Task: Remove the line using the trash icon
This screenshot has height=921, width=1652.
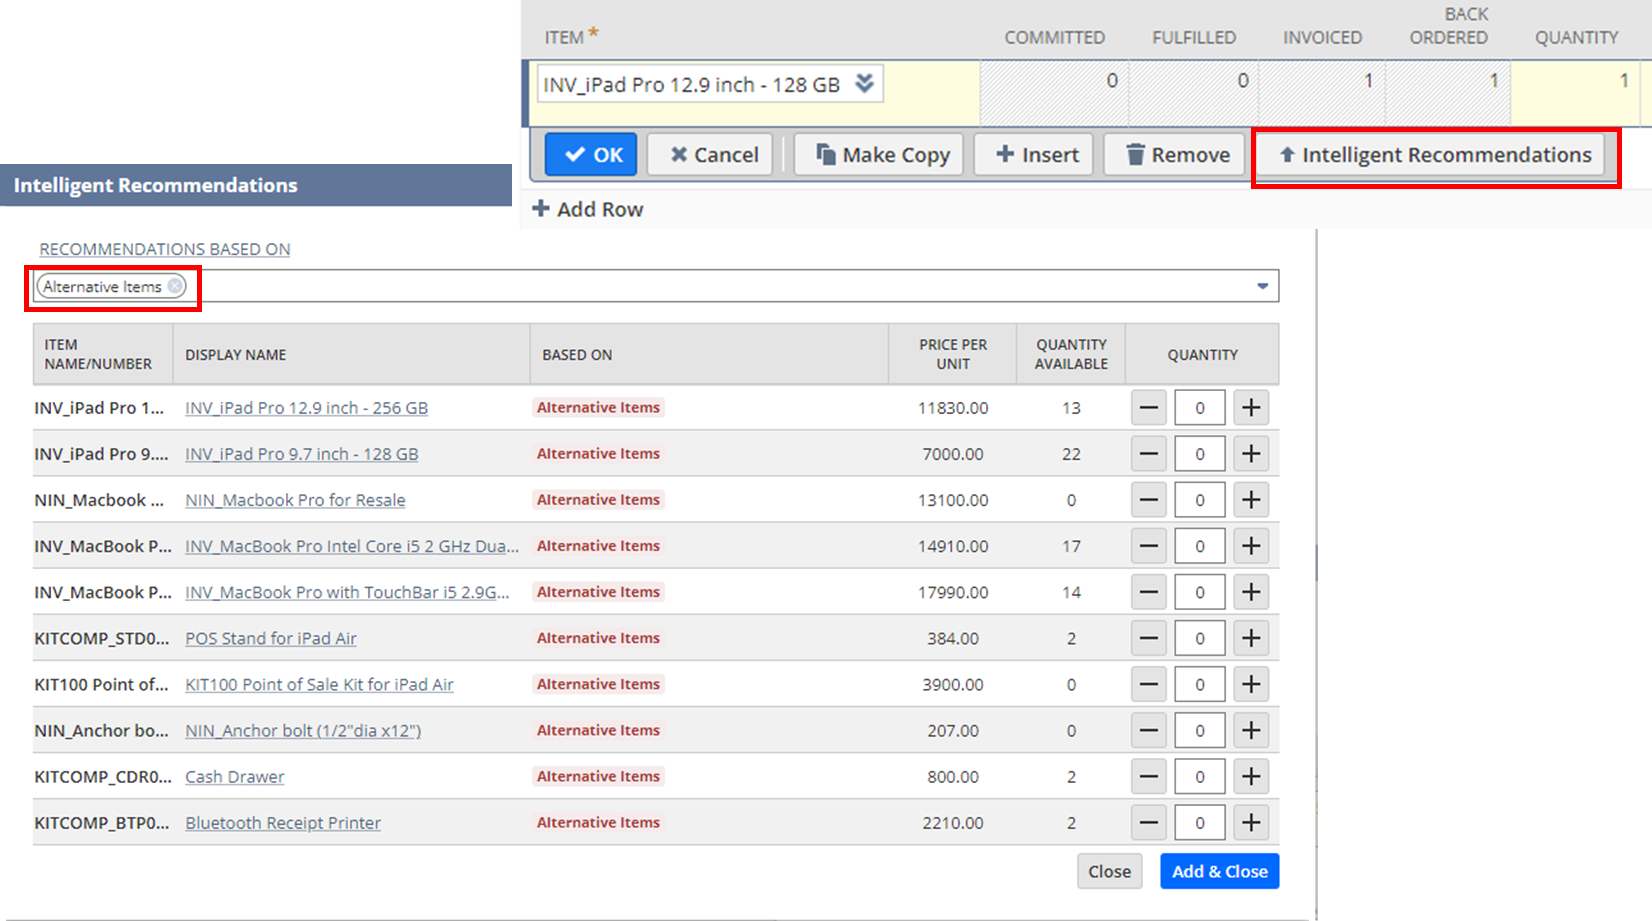Action: [1173, 154]
